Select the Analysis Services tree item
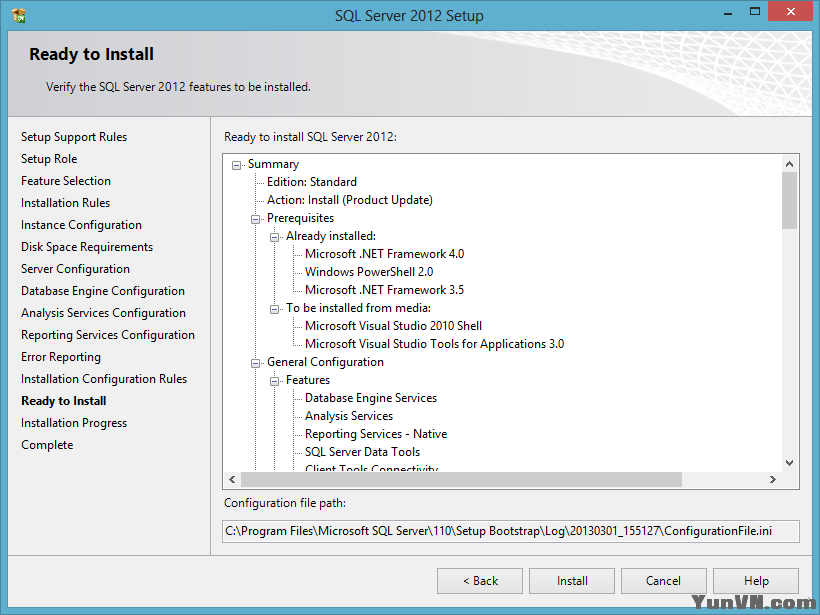The height and width of the screenshot is (615, 820). point(349,416)
